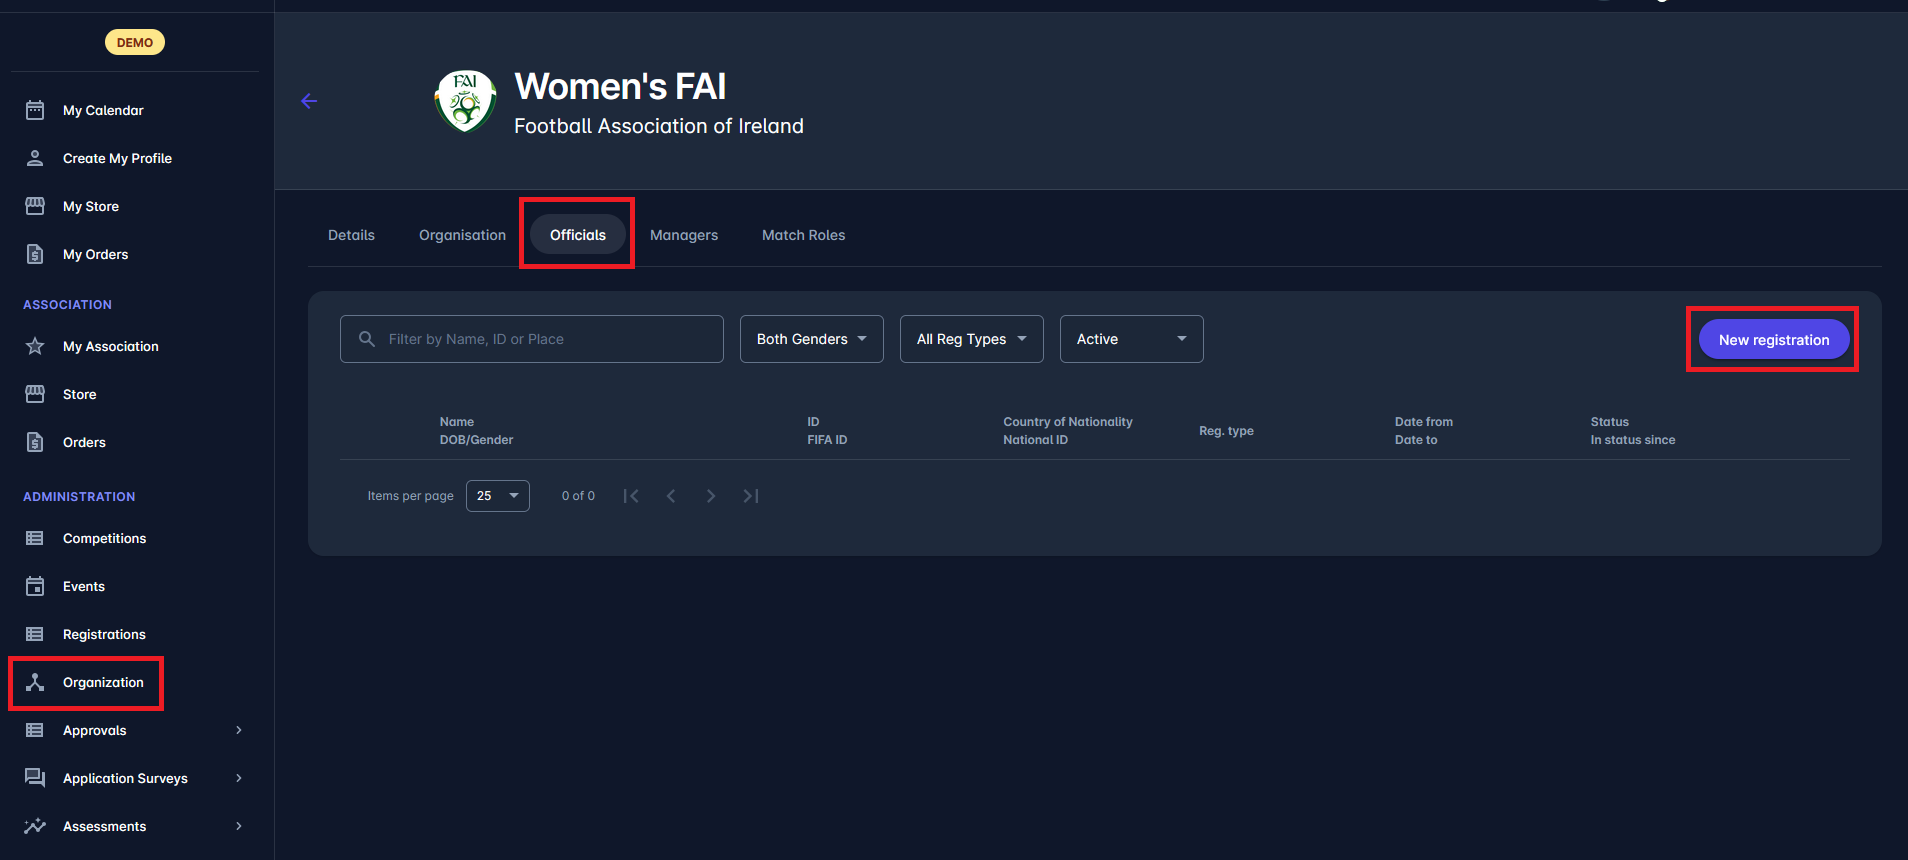This screenshot has height=860, width=1908.
Task: Focus the Filter by Name search field
Action: pos(545,339)
